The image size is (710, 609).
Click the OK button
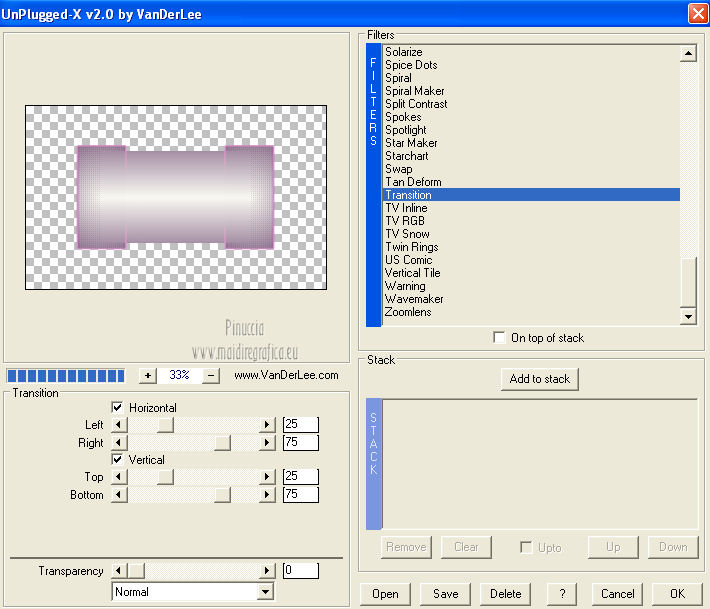pyautogui.click(x=677, y=594)
